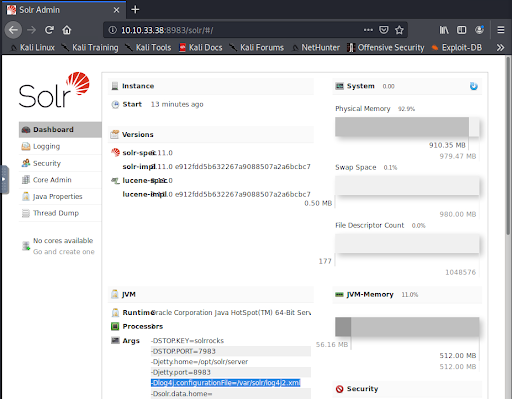Reload the Solr Admin page
This screenshot has width=512, height=399.
(x=49, y=30)
